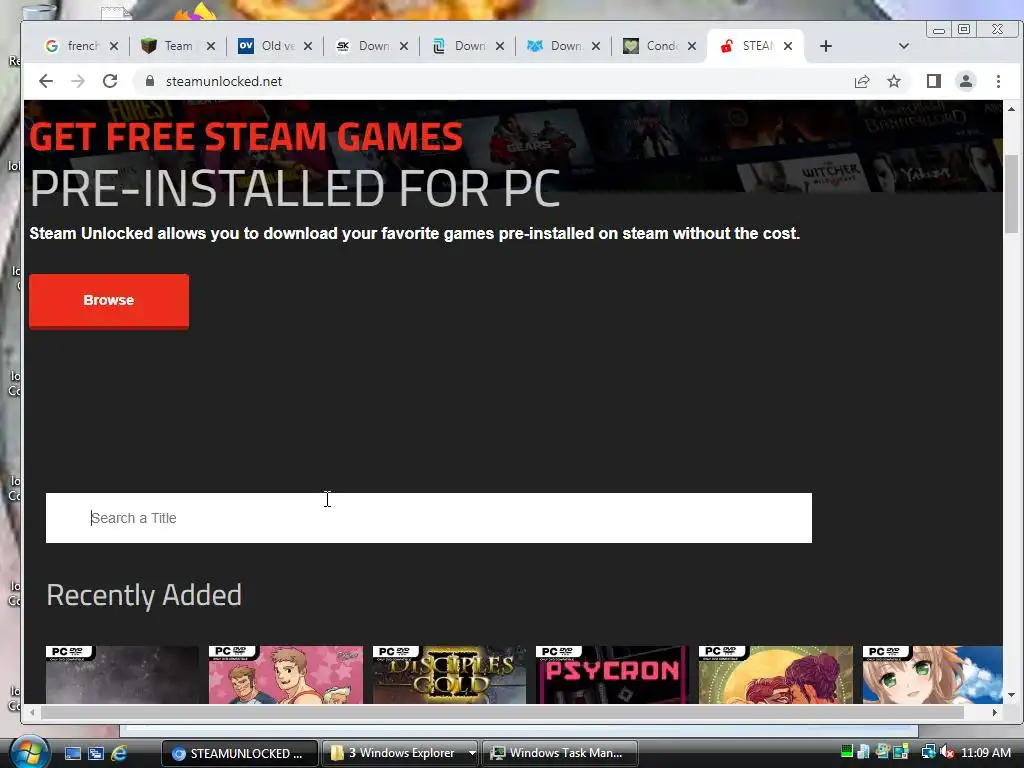Open the PSYCRON game thumbnail

click(x=613, y=675)
